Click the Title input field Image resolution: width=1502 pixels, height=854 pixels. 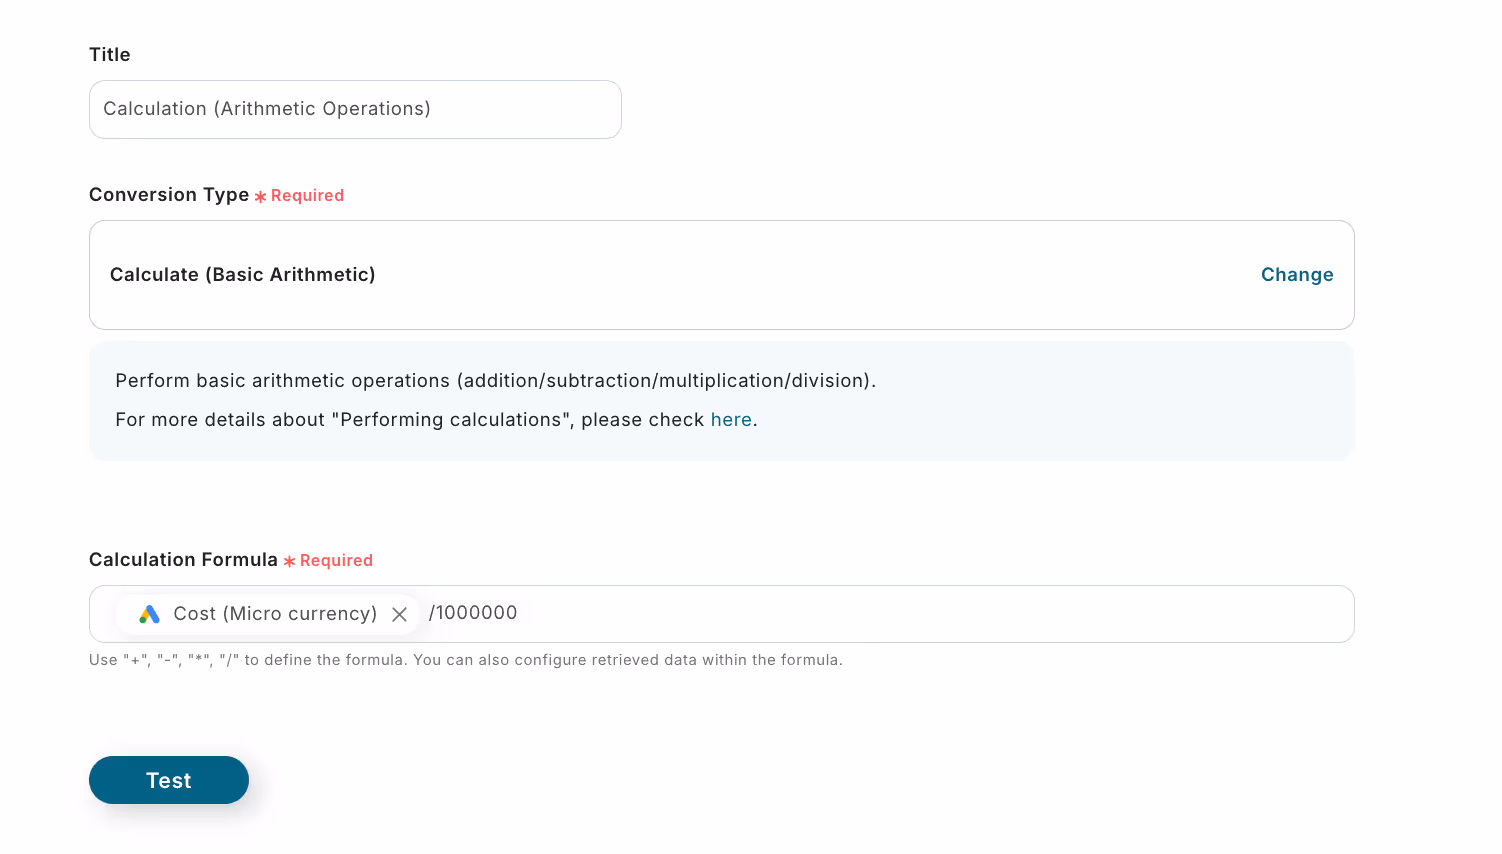[355, 109]
